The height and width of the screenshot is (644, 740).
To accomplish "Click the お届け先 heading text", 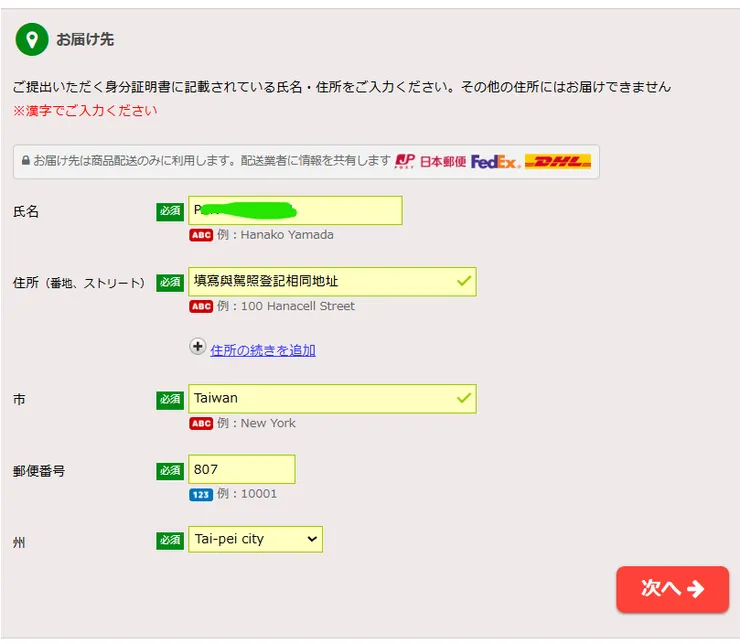I will click(85, 40).
